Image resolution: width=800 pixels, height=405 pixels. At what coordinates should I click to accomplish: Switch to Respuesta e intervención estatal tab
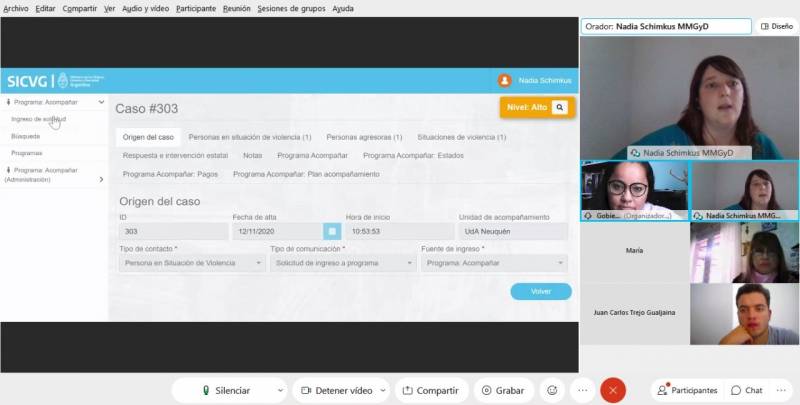pyautogui.click(x=176, y=156)
